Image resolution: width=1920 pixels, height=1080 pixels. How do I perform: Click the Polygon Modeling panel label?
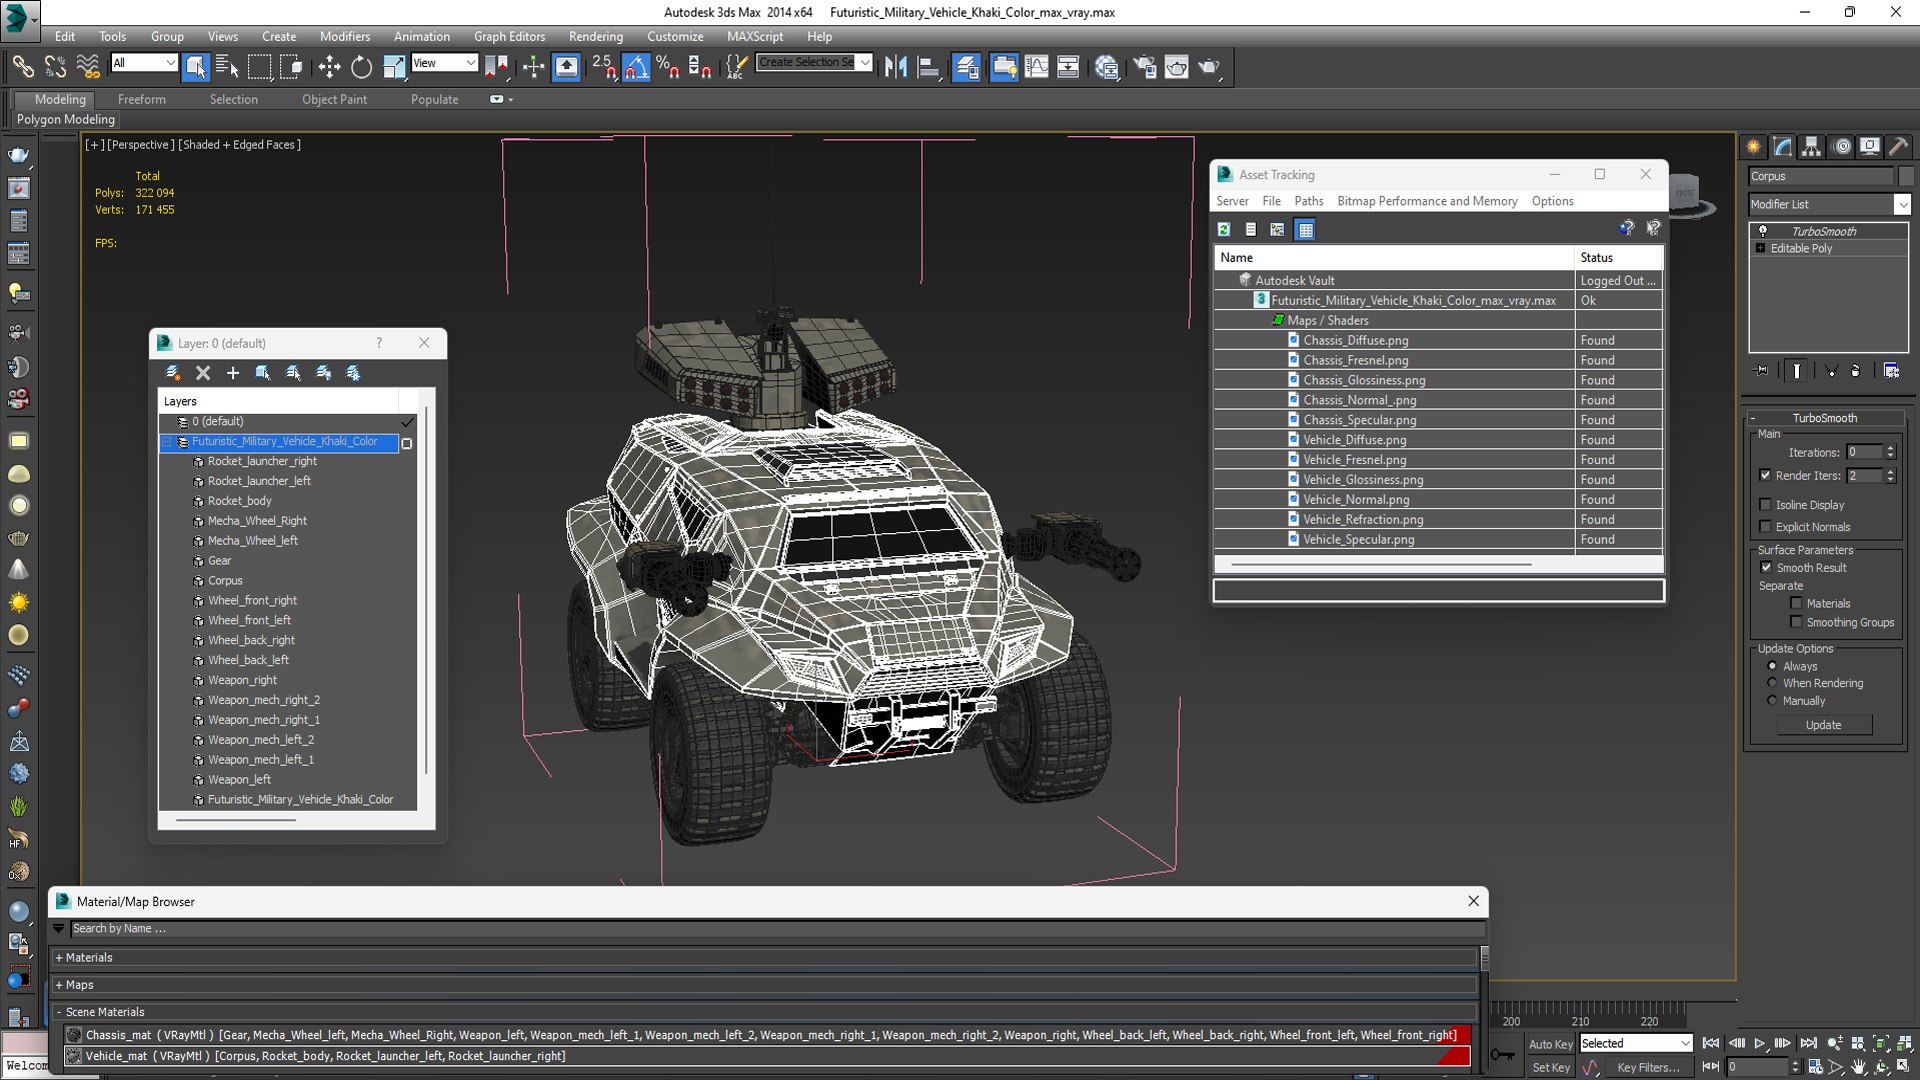(x=66, y=119)
